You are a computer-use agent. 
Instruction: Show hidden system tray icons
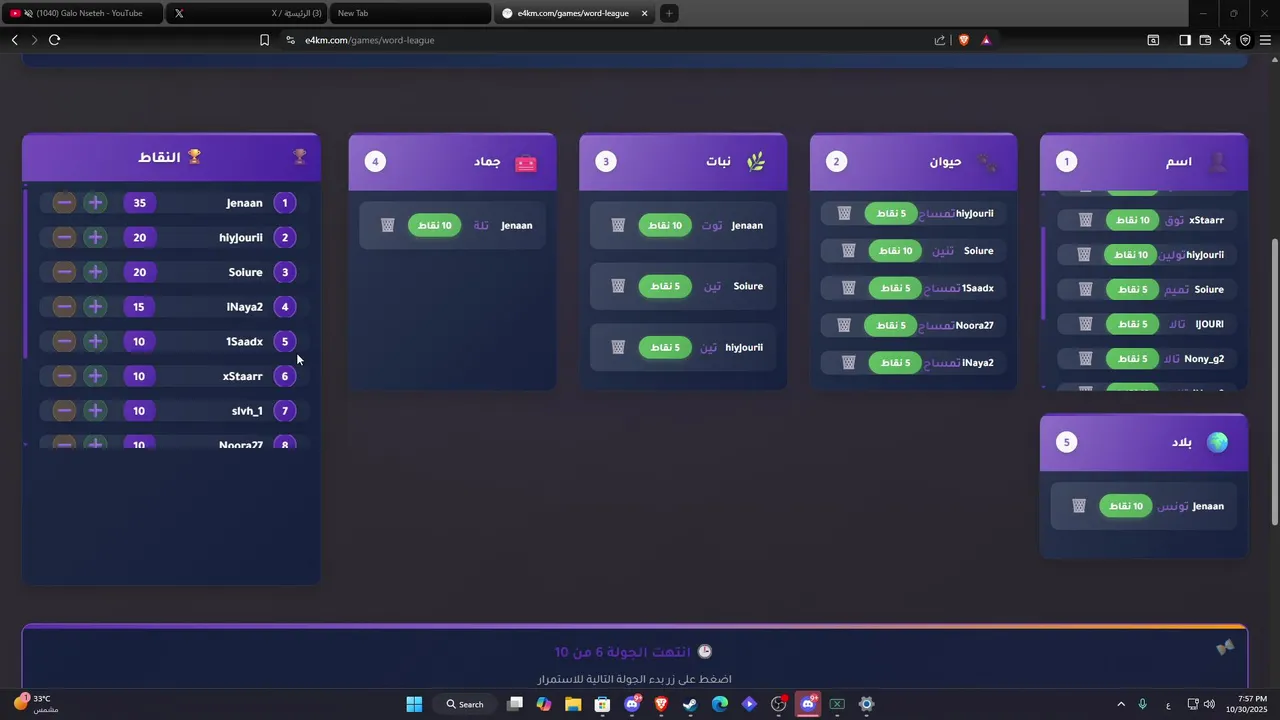coord(1121,704)
